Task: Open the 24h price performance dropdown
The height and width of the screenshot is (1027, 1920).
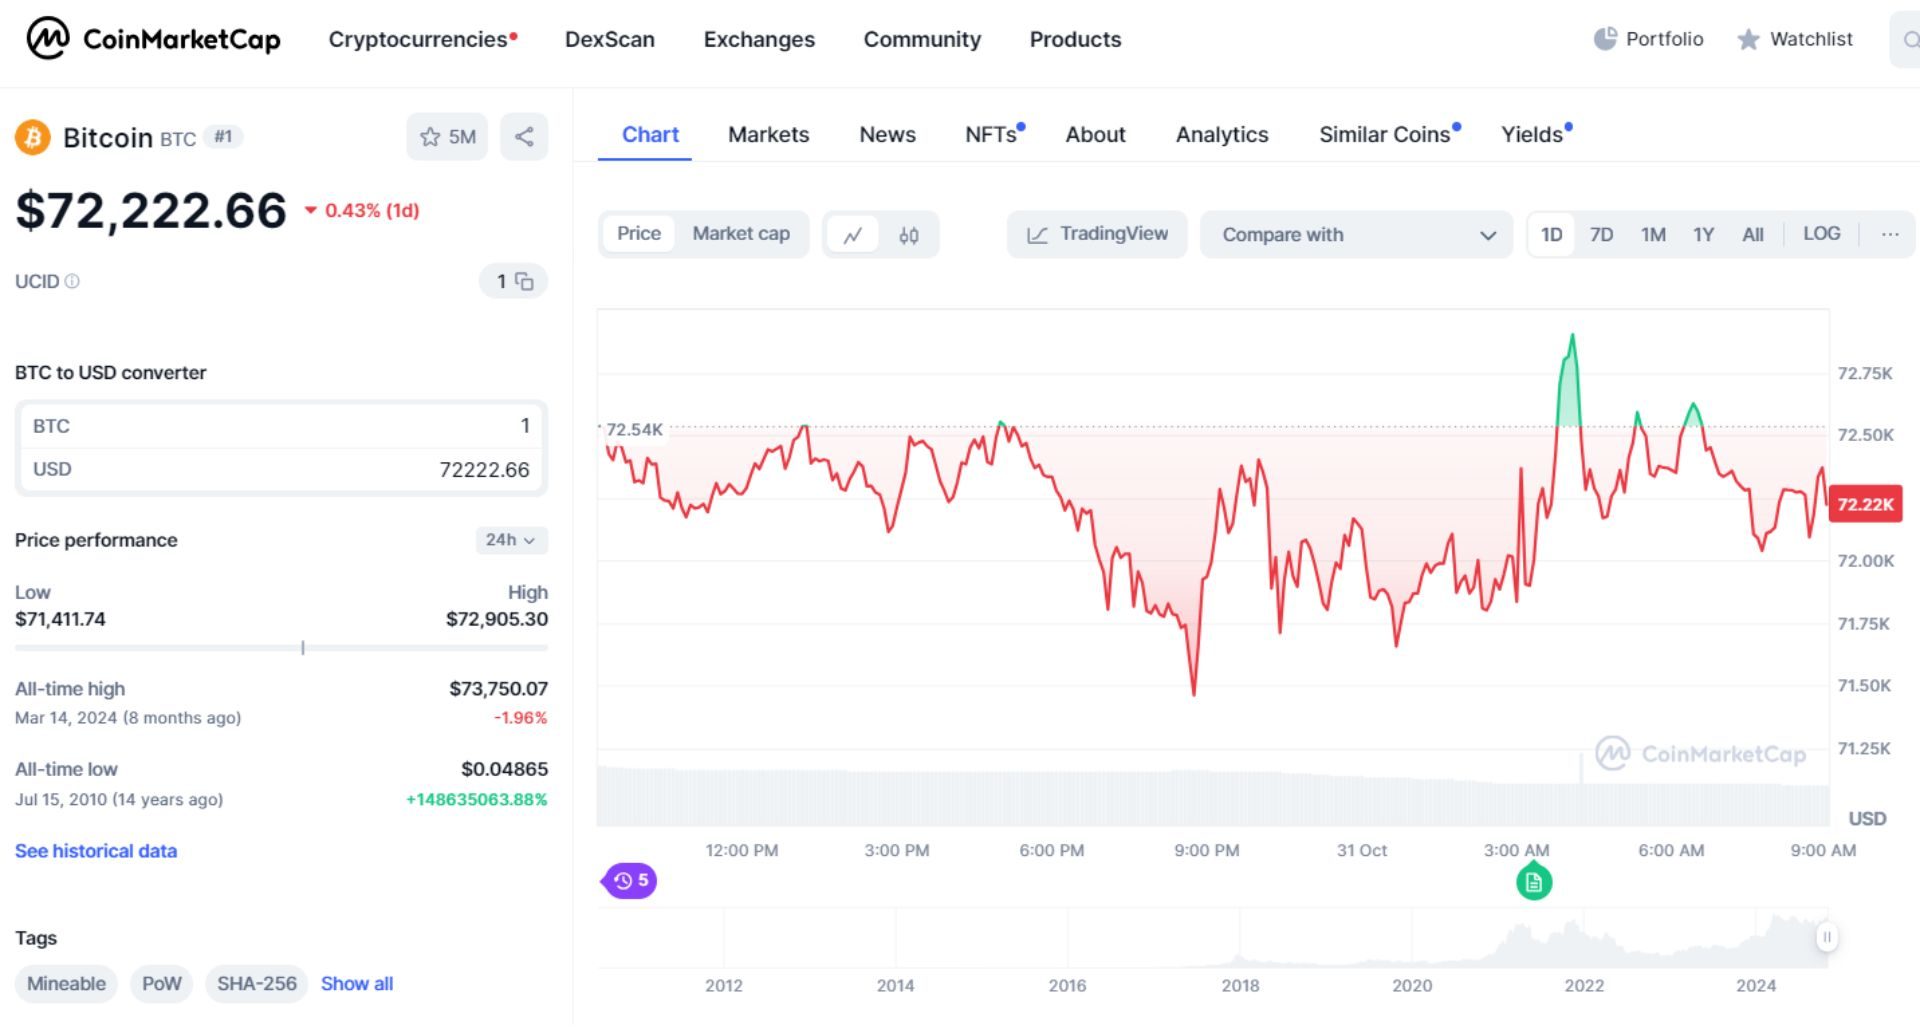Action: click(509, 540)
